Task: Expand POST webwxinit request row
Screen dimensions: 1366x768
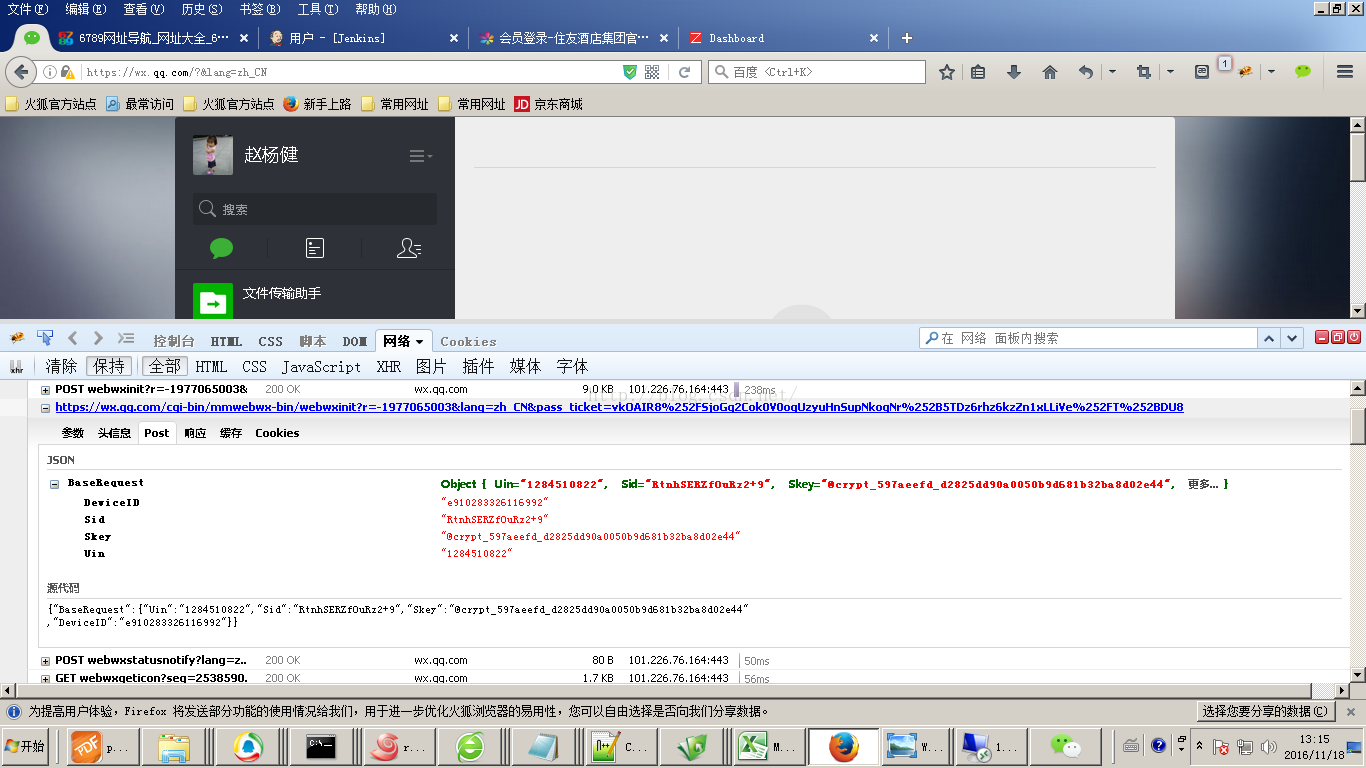Action: [45, 390]
